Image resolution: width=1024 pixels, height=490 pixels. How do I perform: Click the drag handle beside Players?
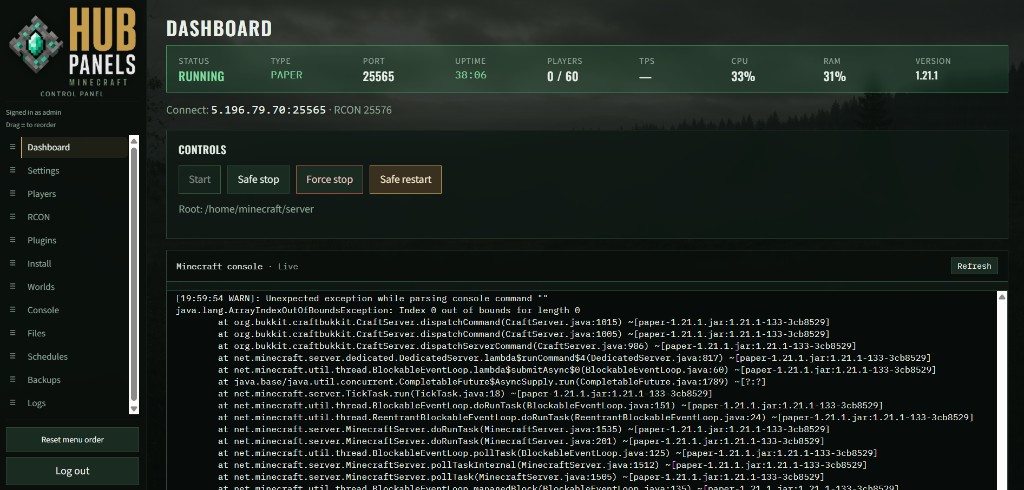click(12, 193)
